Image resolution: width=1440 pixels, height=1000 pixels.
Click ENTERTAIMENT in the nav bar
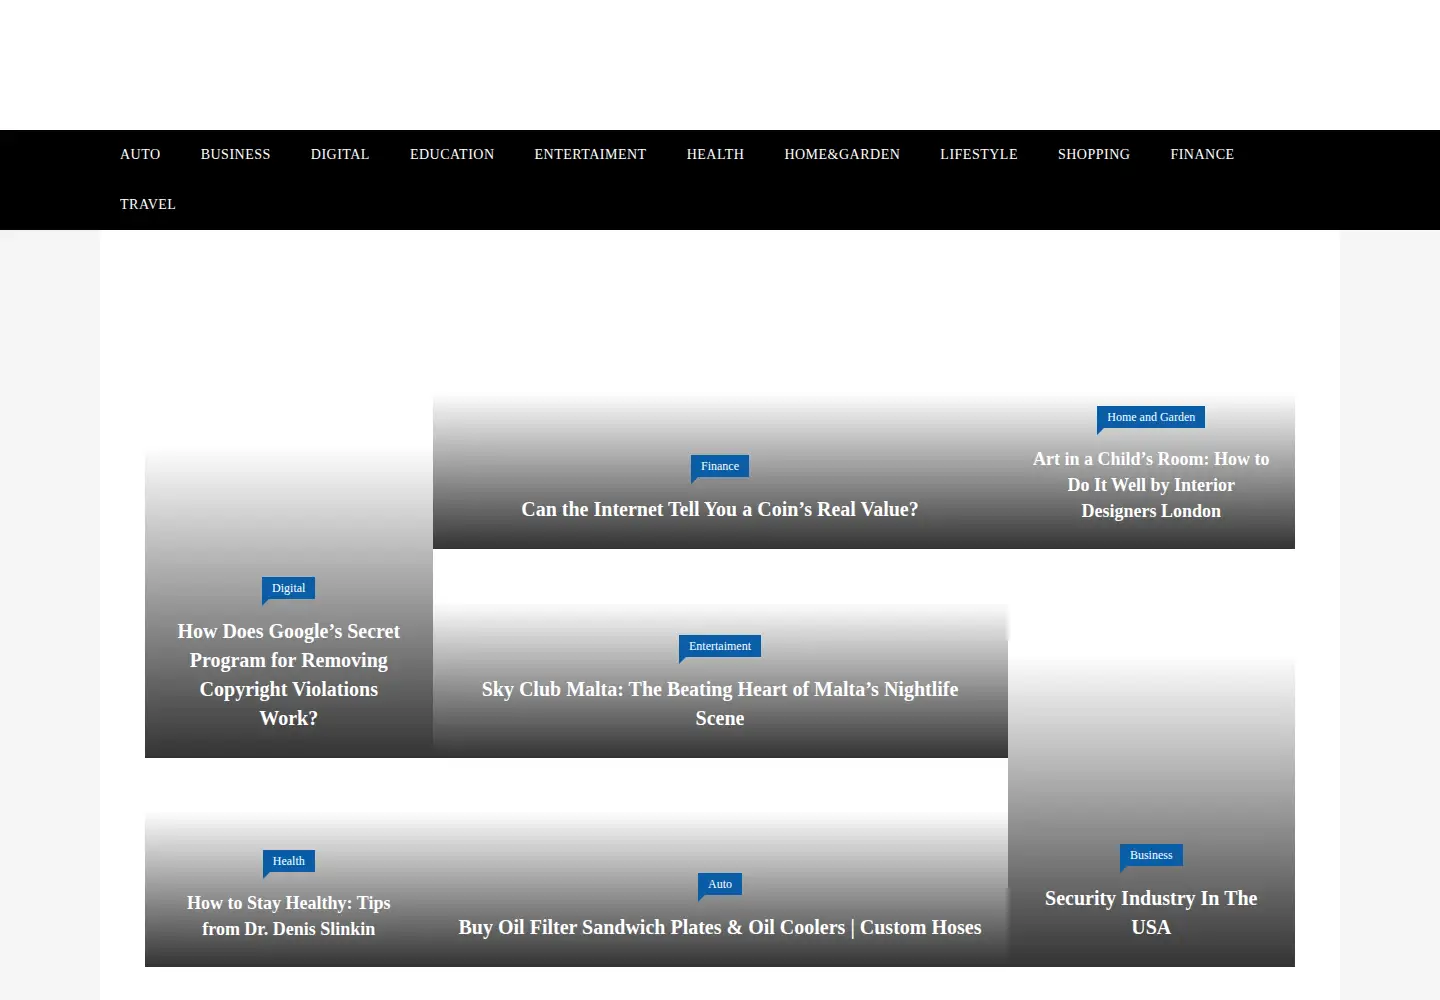point(590,154)
